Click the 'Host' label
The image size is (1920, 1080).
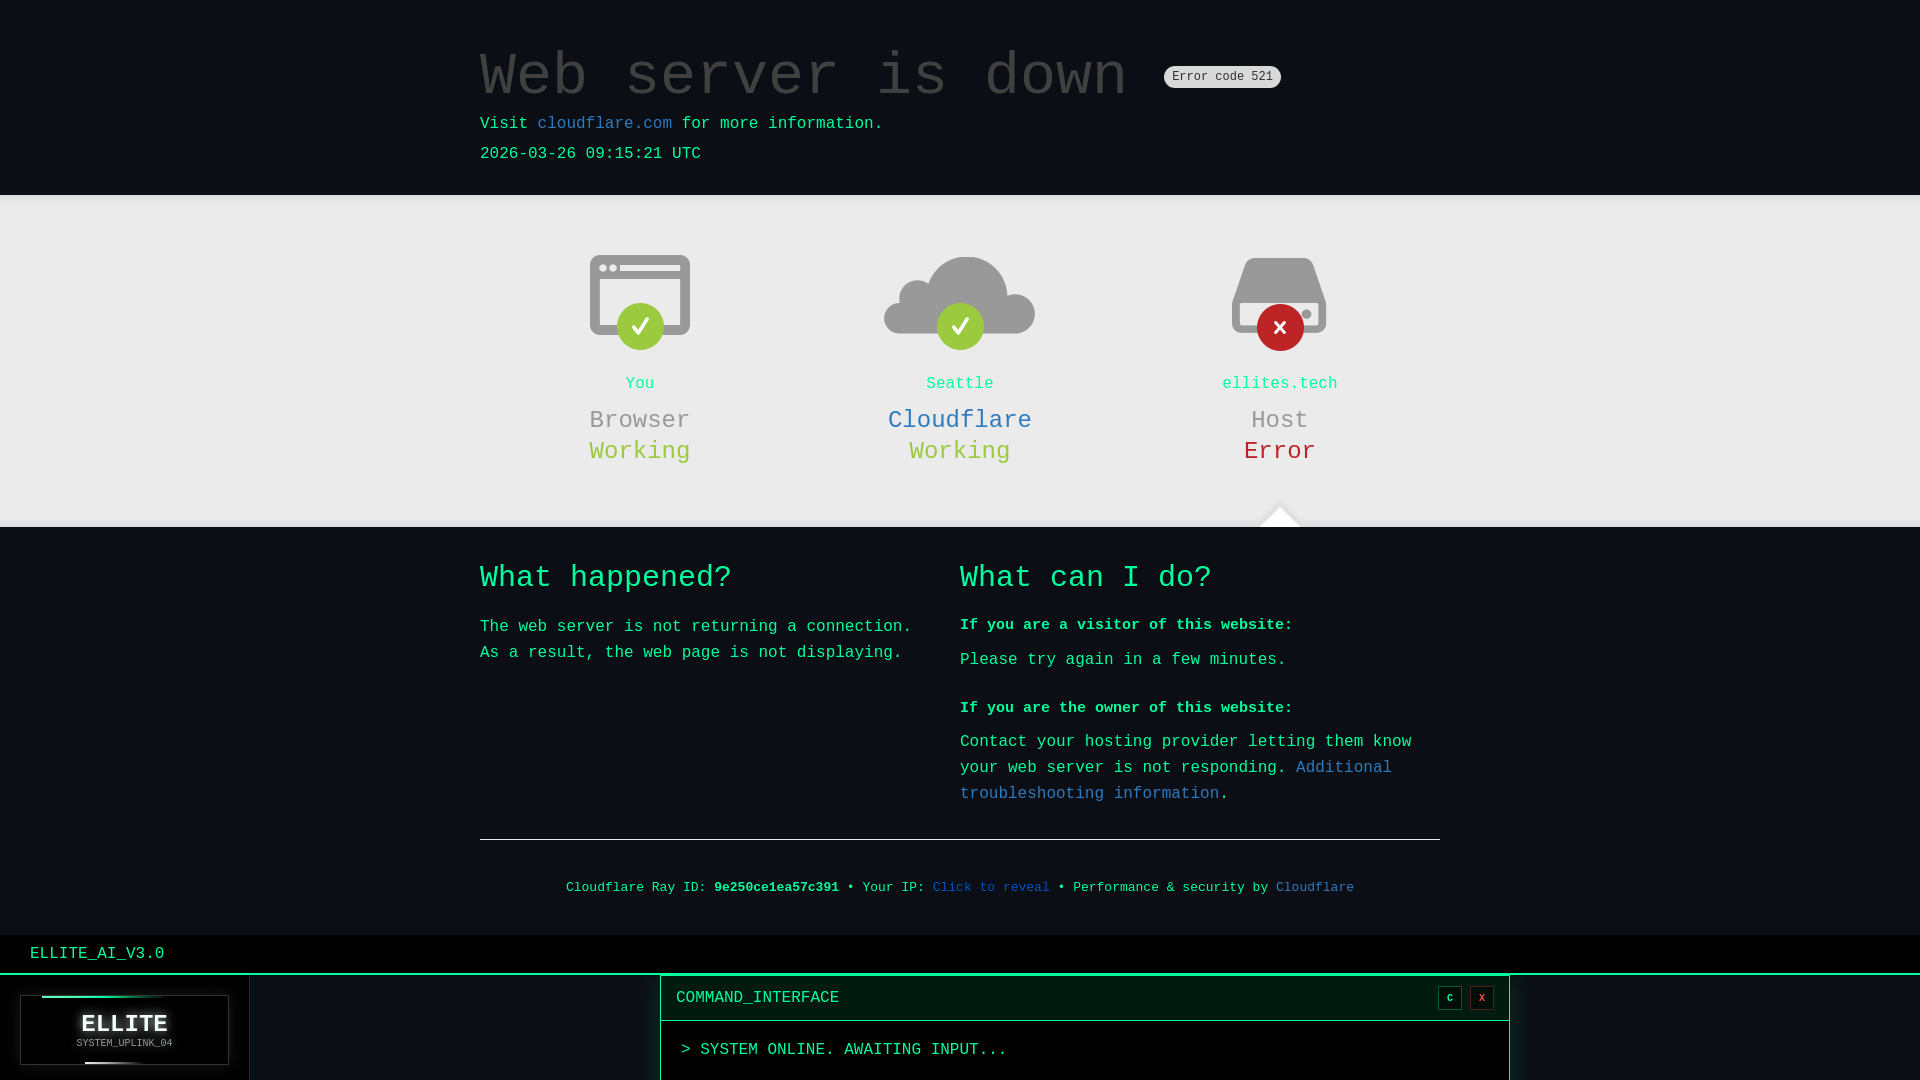[1280, 420]
